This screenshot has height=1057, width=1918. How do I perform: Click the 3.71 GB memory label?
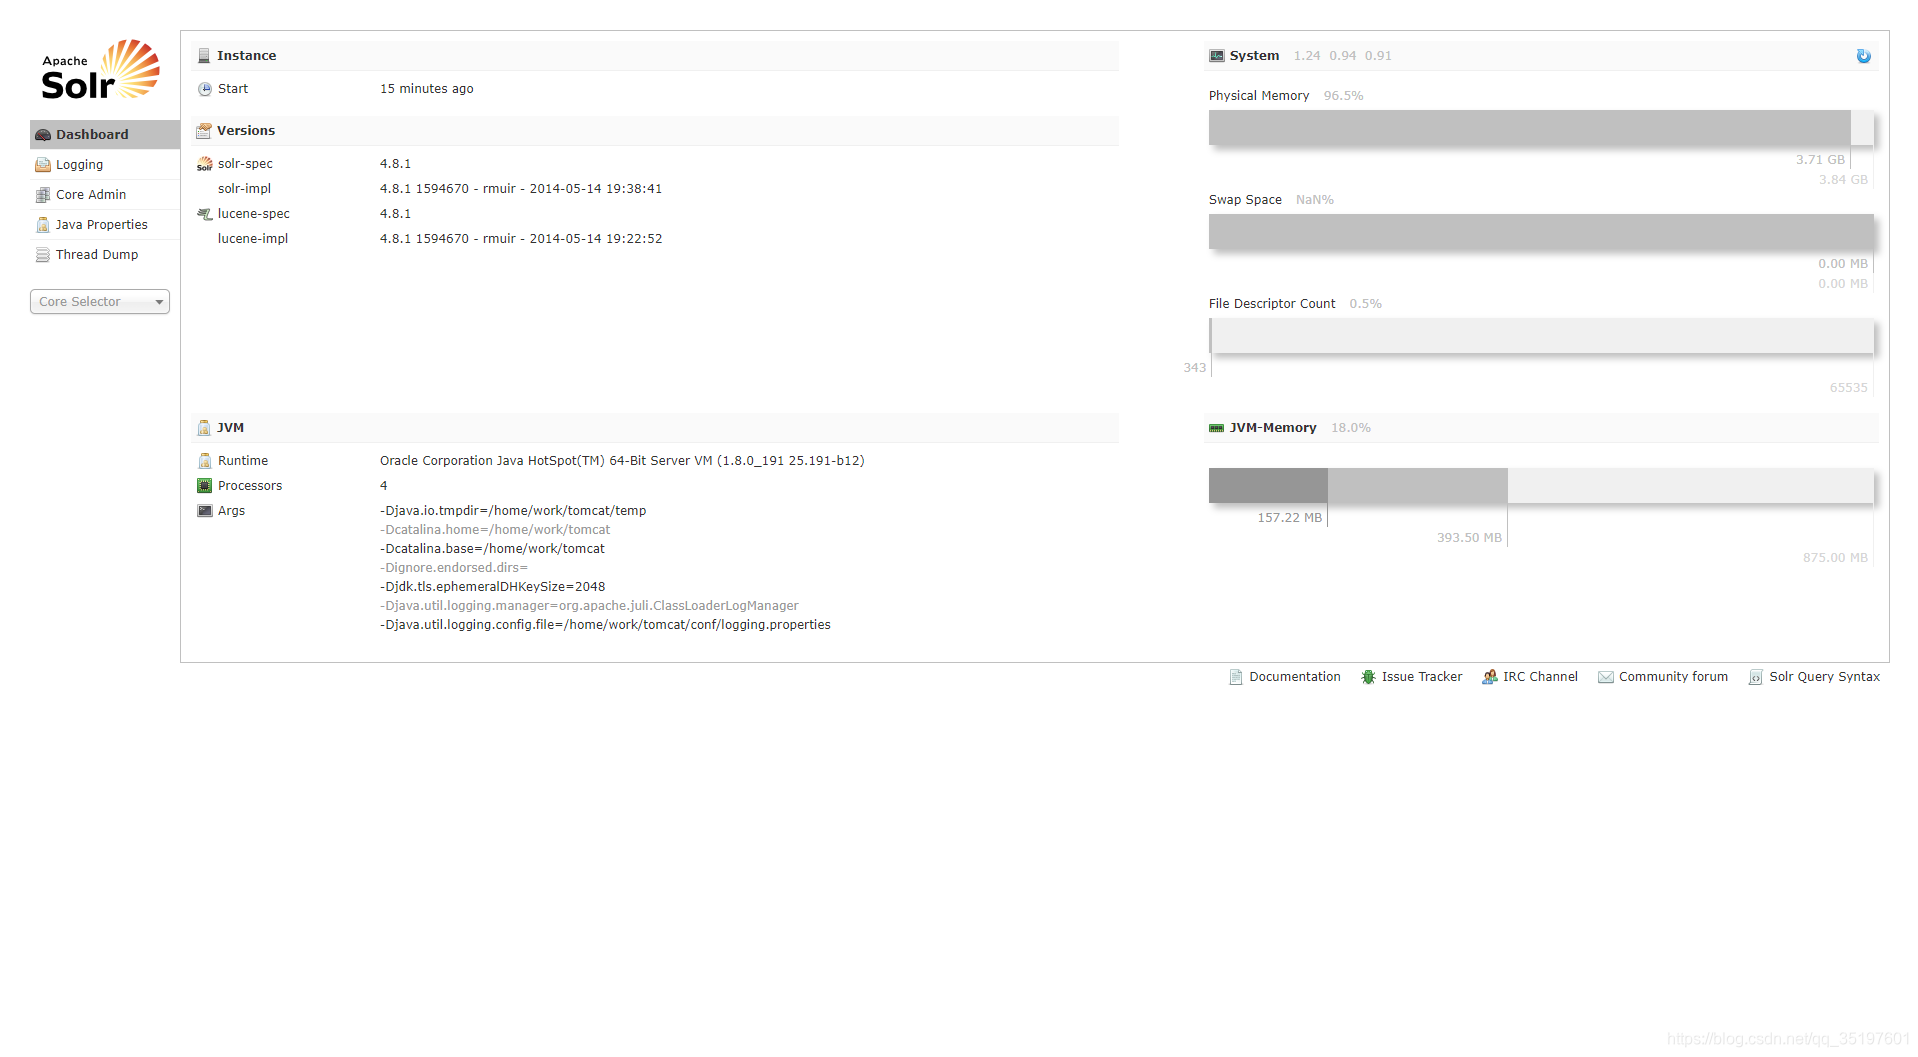pyautogui.click(x=1820, y=160)
